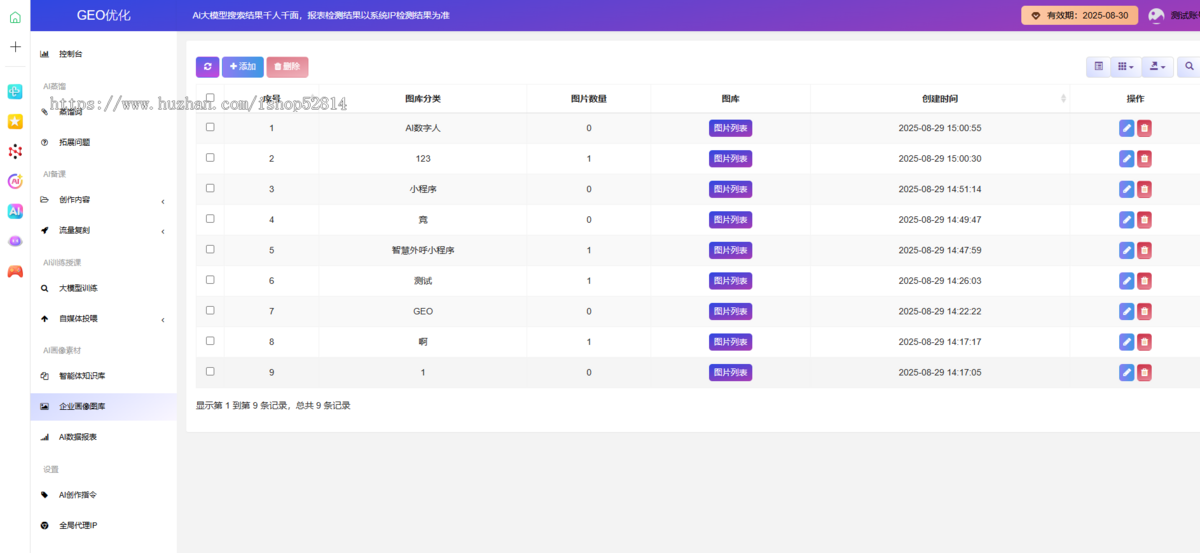1200x553 pixels.
Task: Check the box for row 9
Action: click(x=210, y=371)
